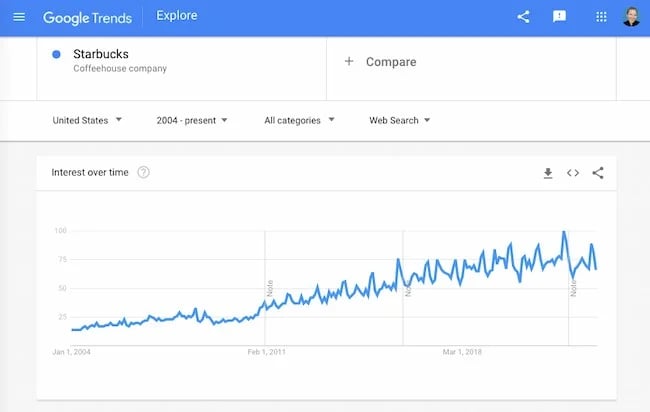
Task: Expand the United States region dropdown
Action: tap(87, 120)
